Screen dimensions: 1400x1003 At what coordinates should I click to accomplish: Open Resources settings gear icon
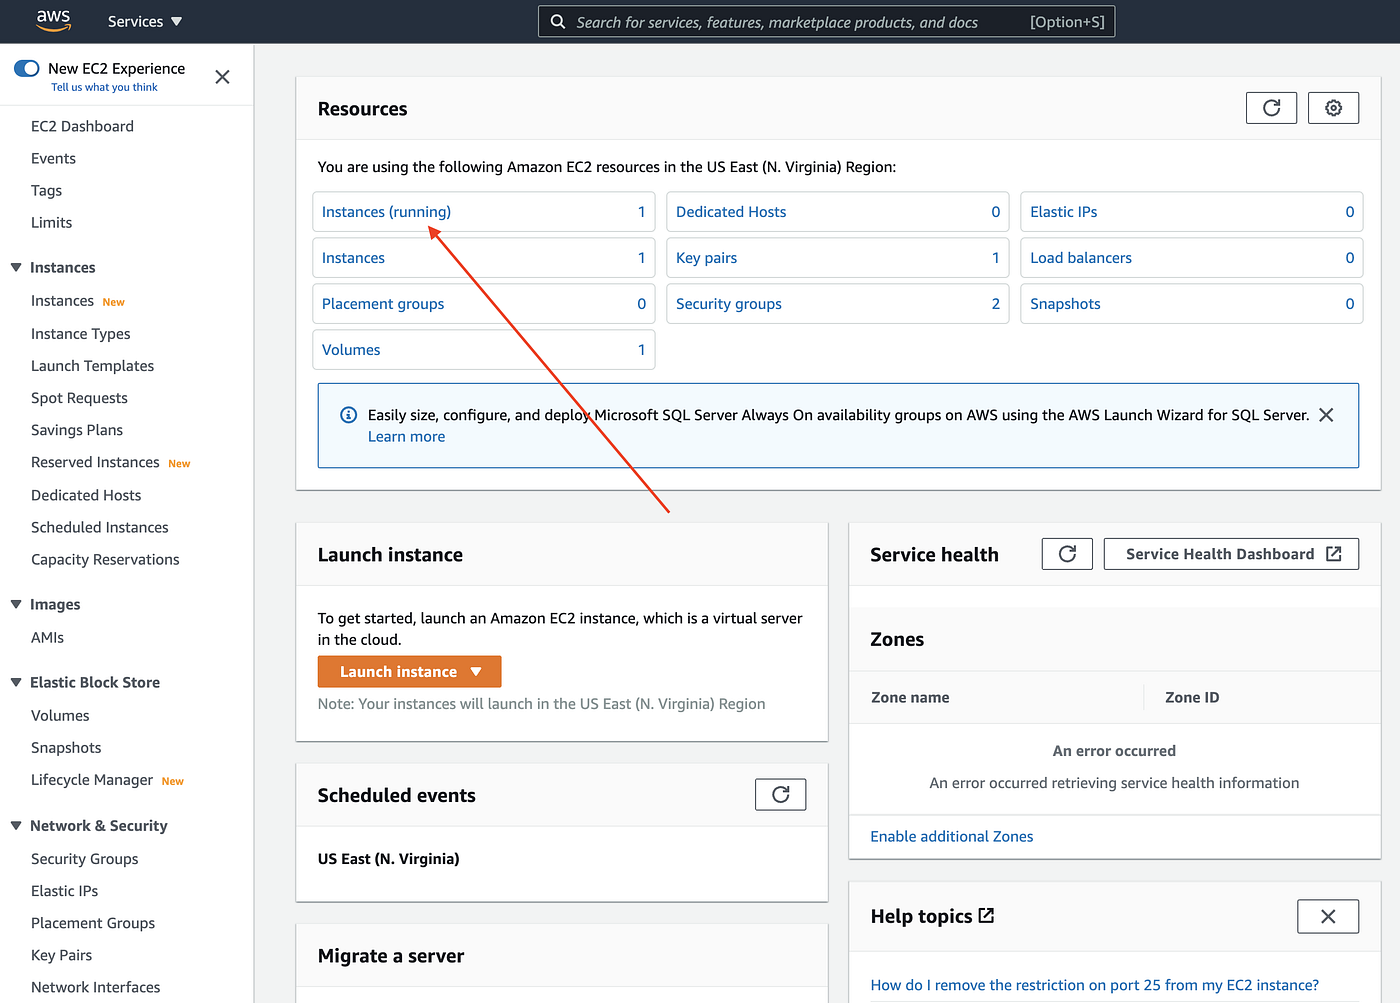[1333, 108]
